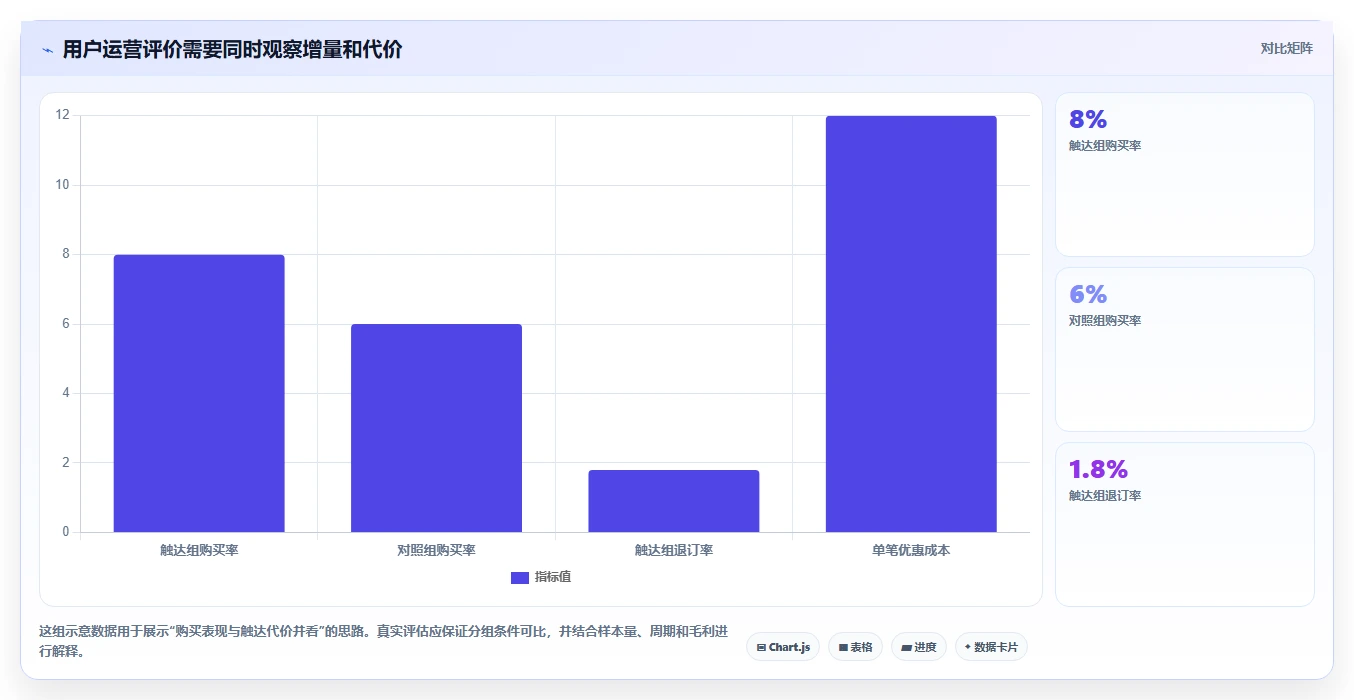This screenshot has width=1354, height=700.
Task: Click the title 用户运营评价需要同时观察增量和代价
Action: (x=232, y=50)
